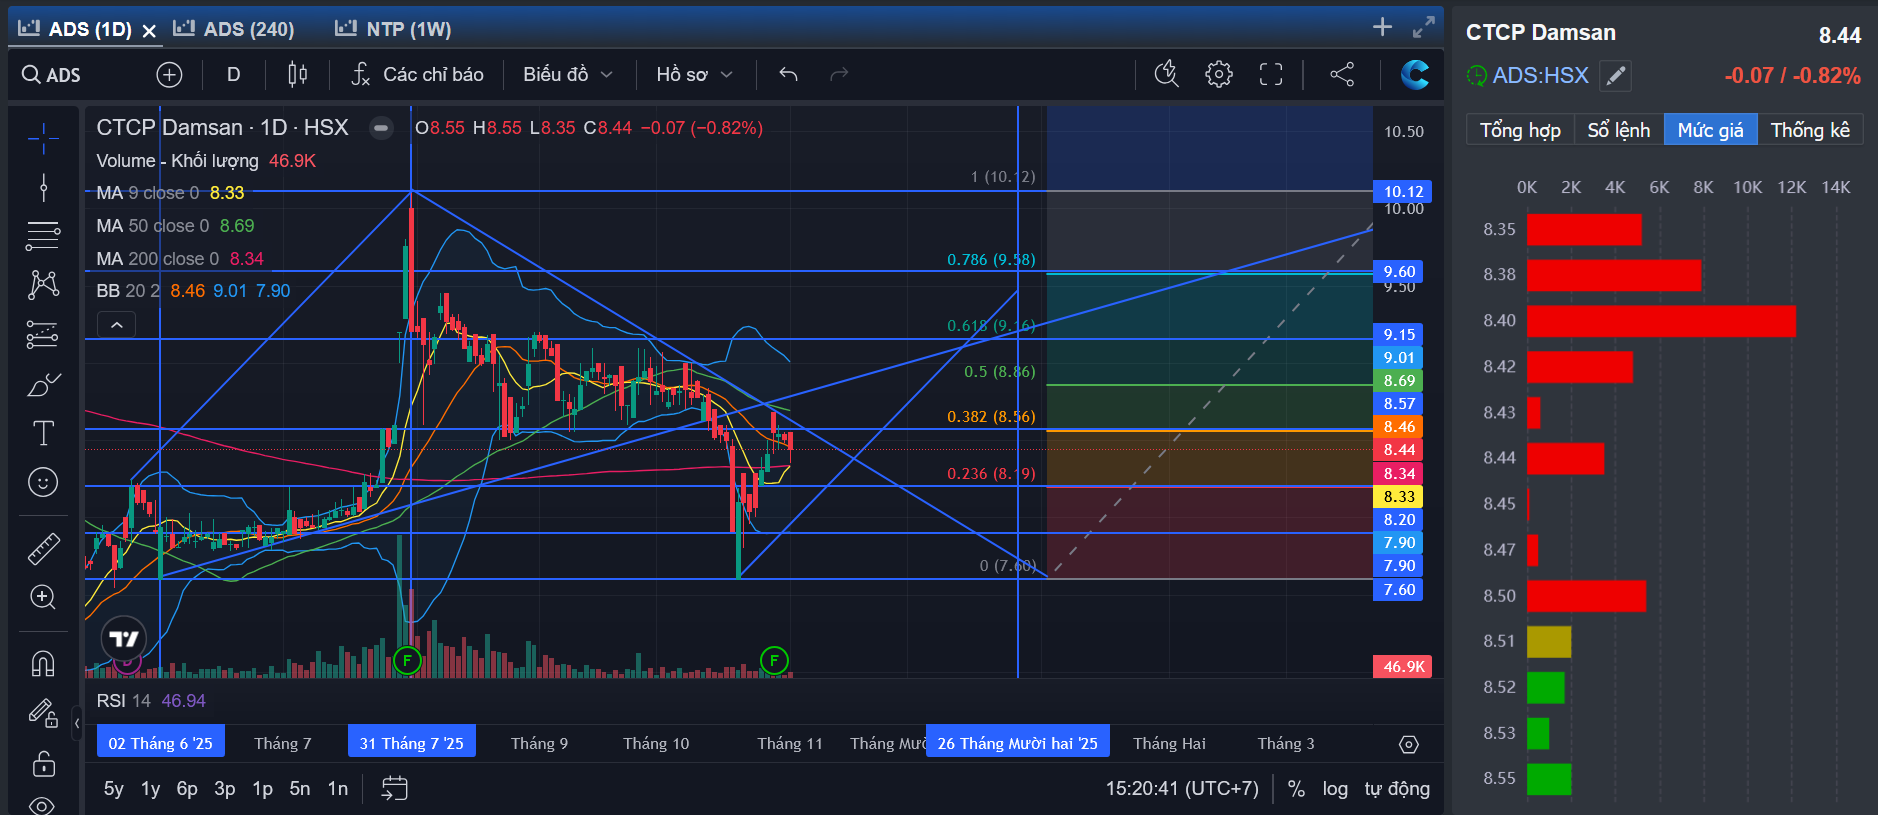This screenshot has height=815, width=1878.
Task: Collapse the left drawing toolbar arrow
Action: click(77, 722)
